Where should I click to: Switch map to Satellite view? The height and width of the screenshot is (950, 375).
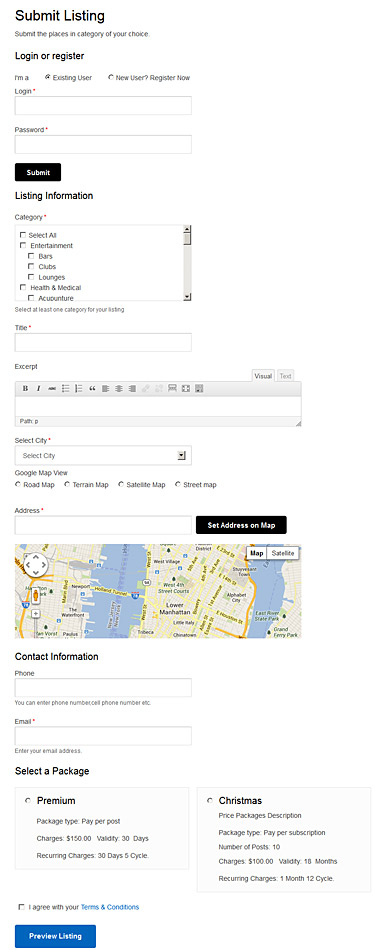[283, 553]
